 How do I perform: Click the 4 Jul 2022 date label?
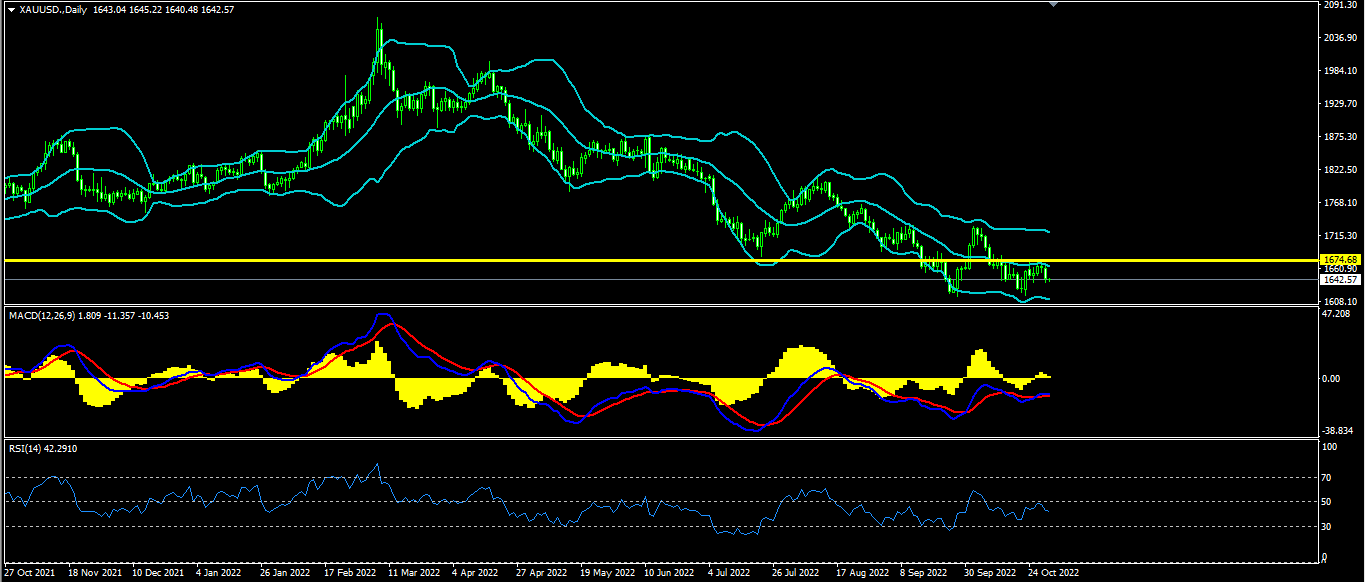(729, 574)
